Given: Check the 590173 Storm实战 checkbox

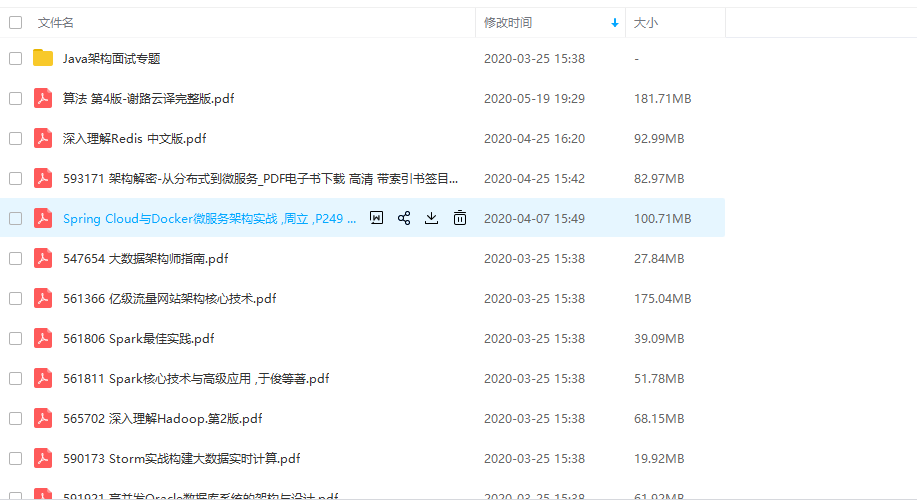Looking at the screenshot, I should [x=16, y=459].
